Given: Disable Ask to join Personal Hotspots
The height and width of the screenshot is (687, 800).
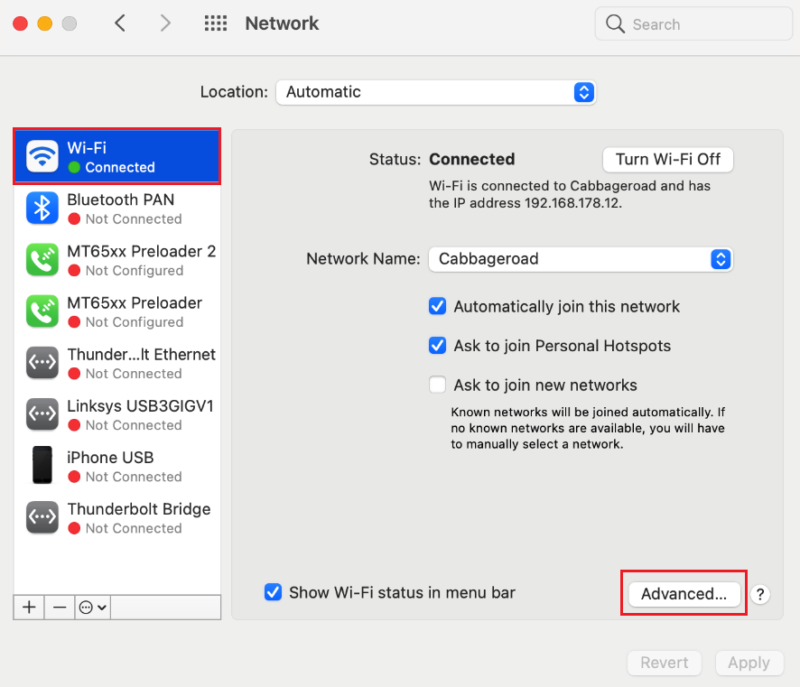Looking at the screenshot, I should click(437, 345).
